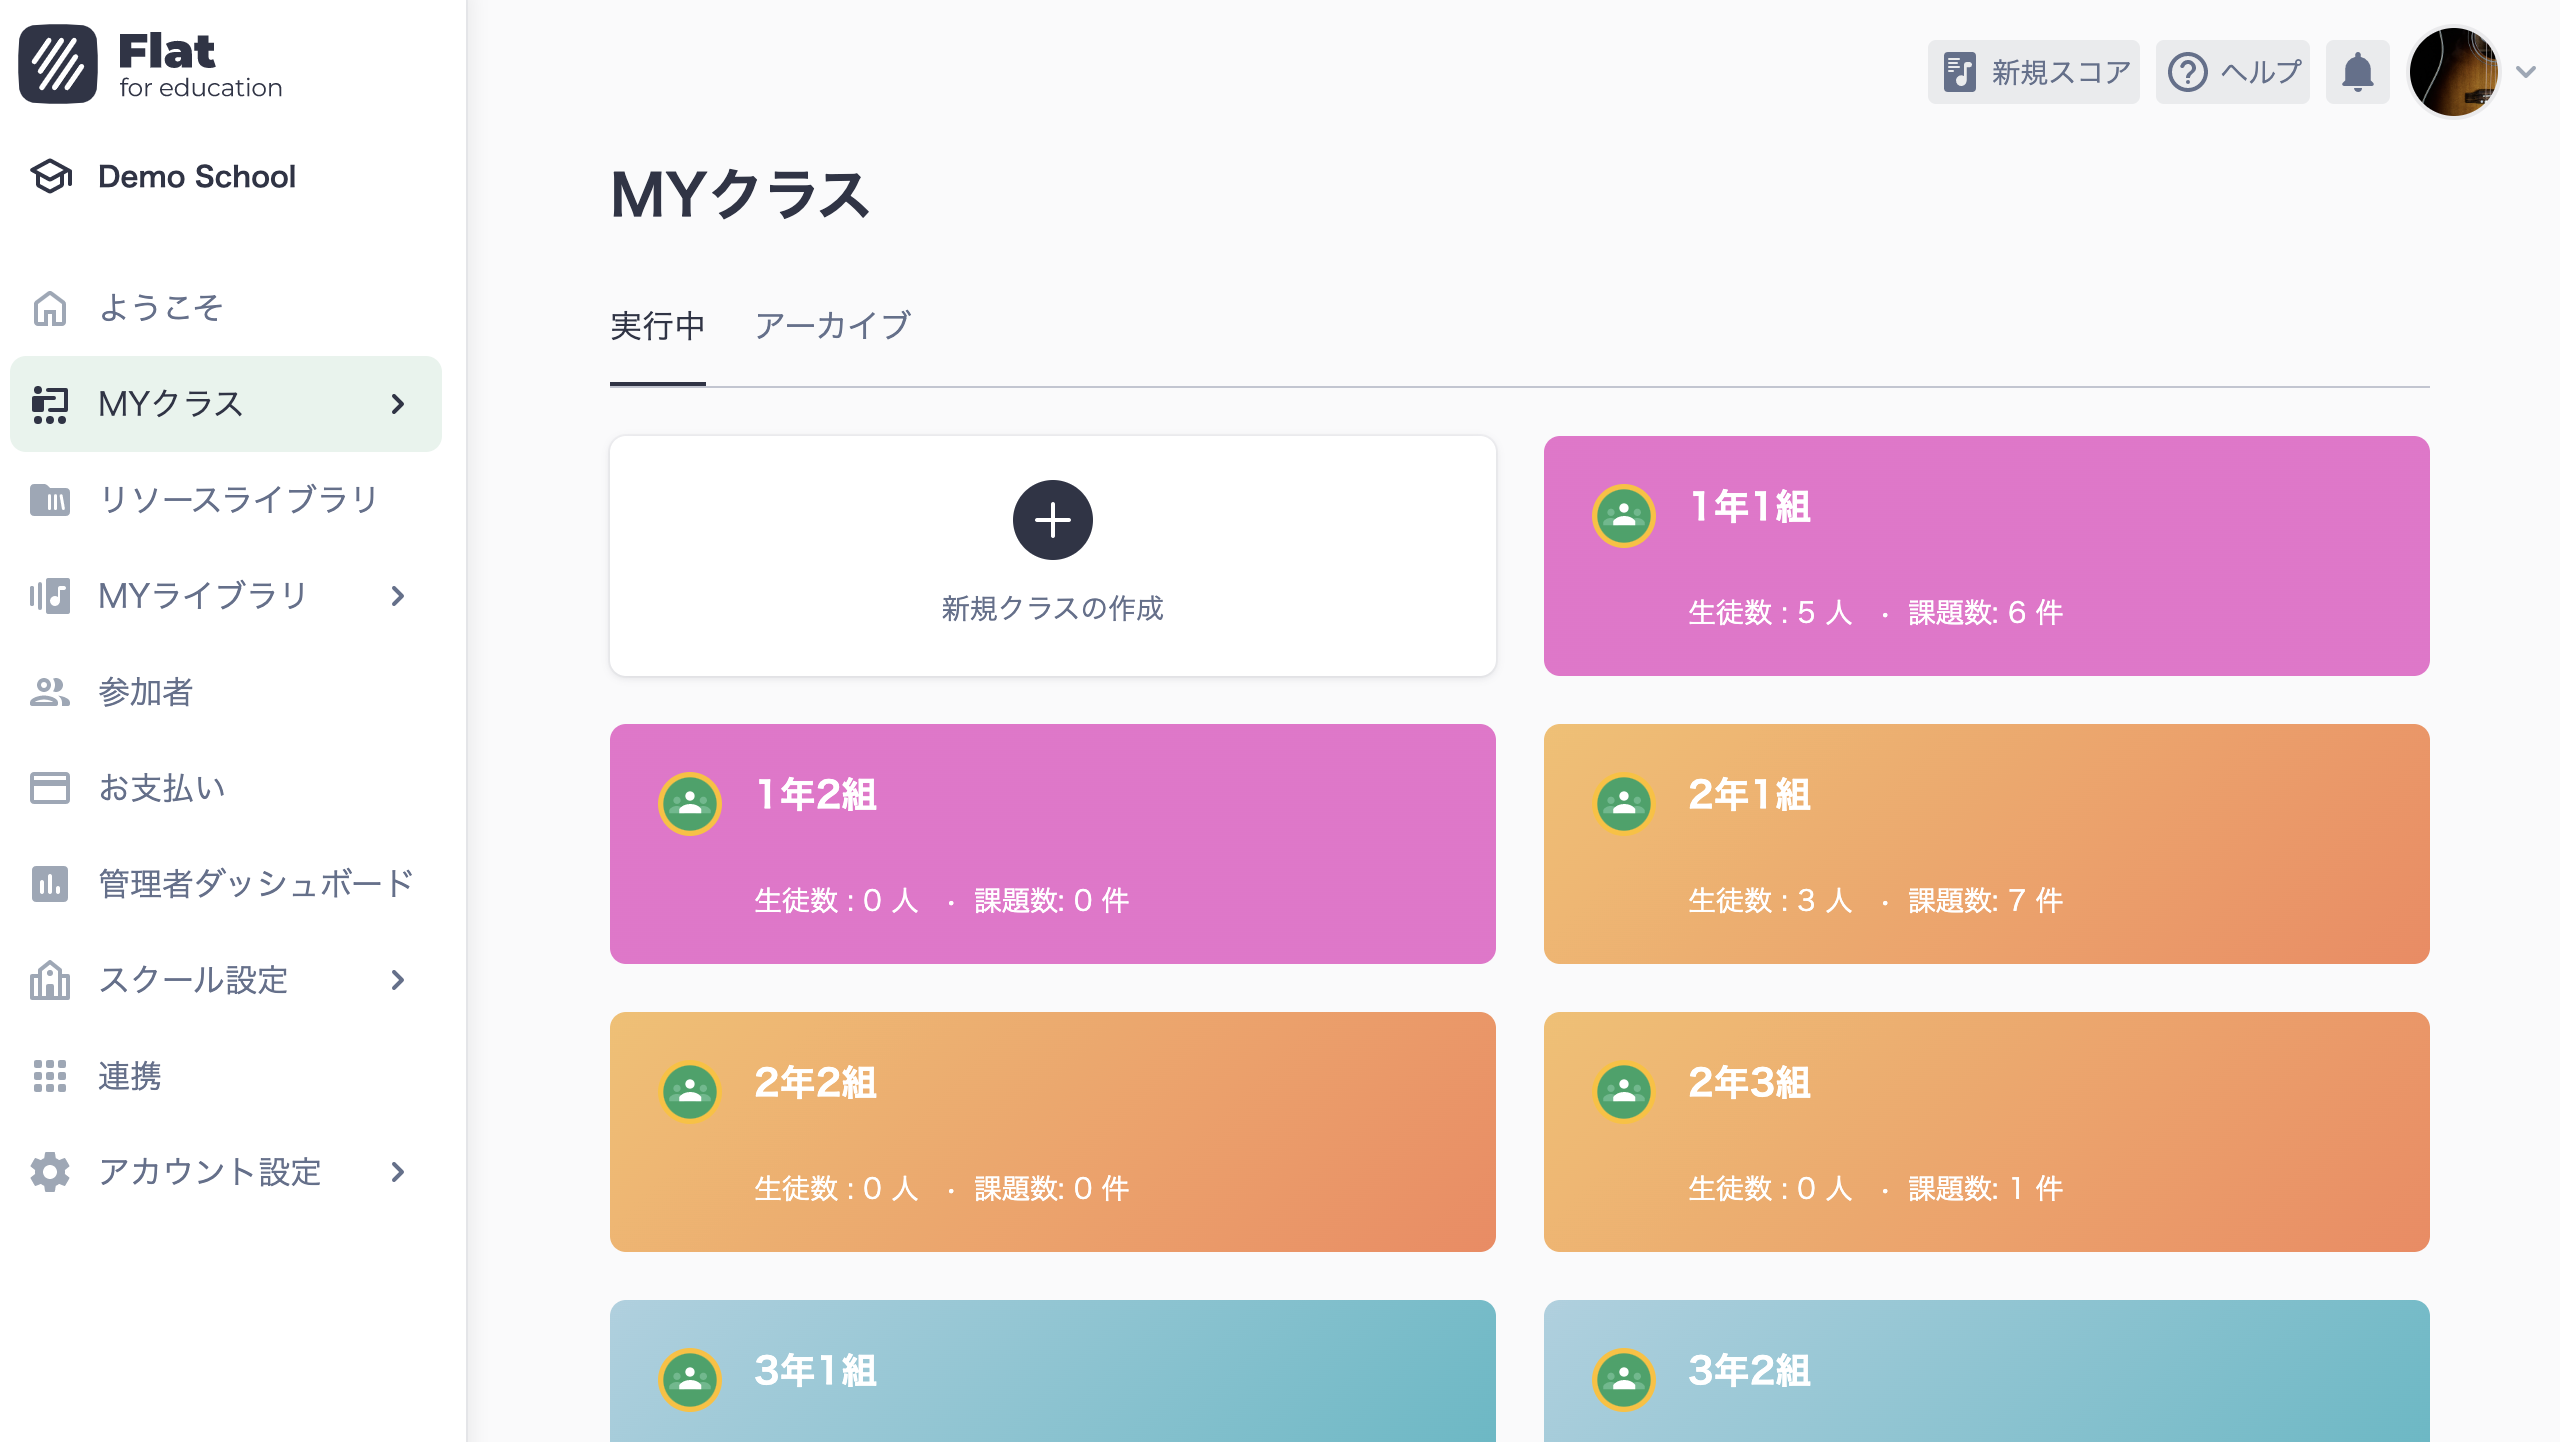2560x1442 pixels.
Task: Click the 新規スコア button
Action: pos(2033,71)
